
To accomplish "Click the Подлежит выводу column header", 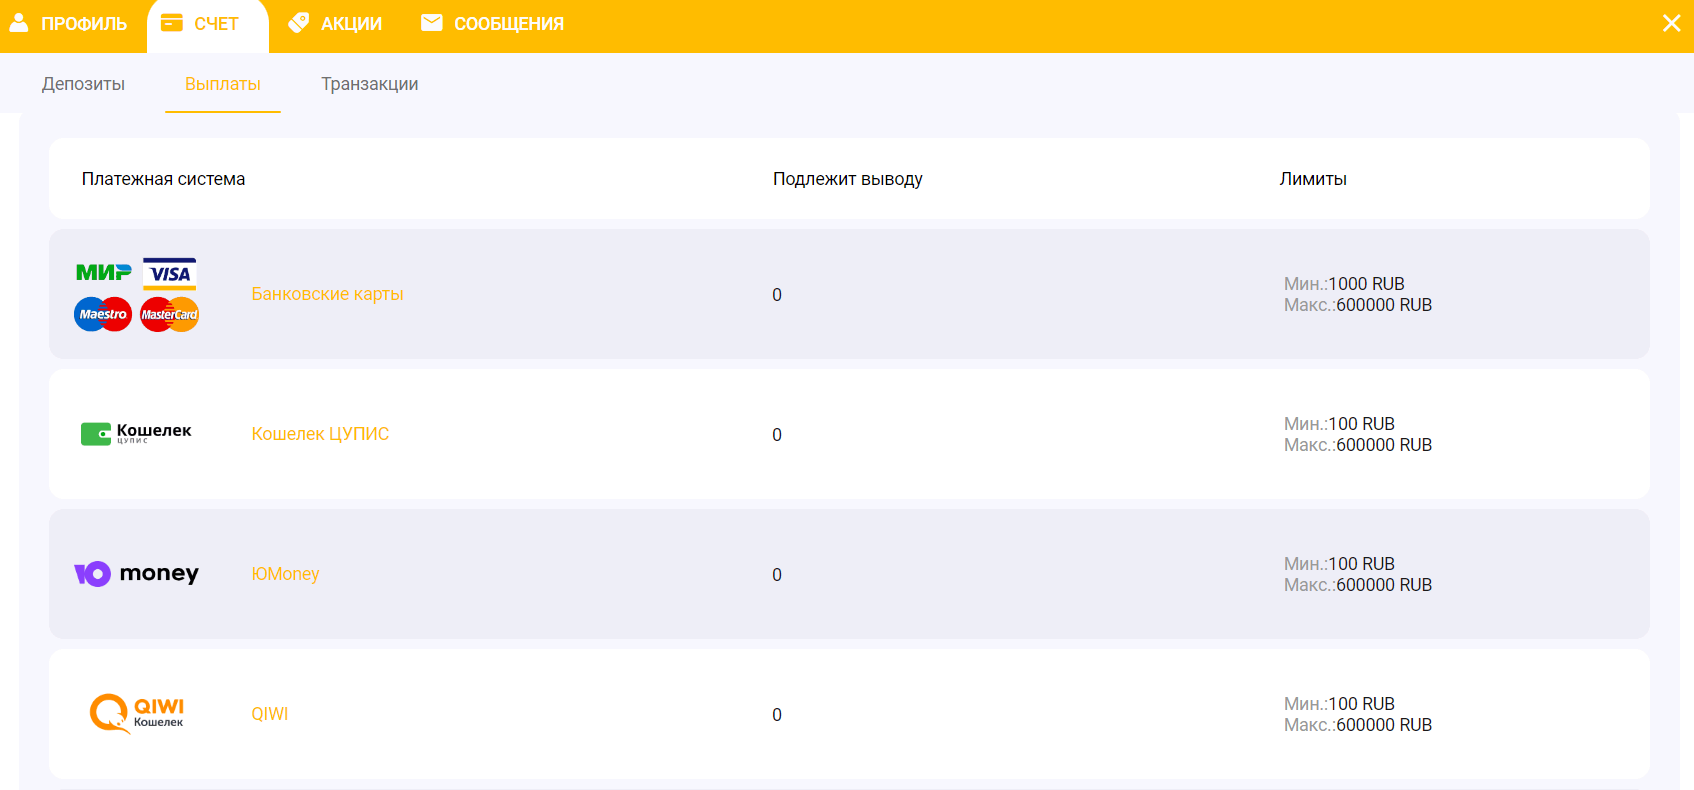I will pyautogui.click(x=848, y=179).
